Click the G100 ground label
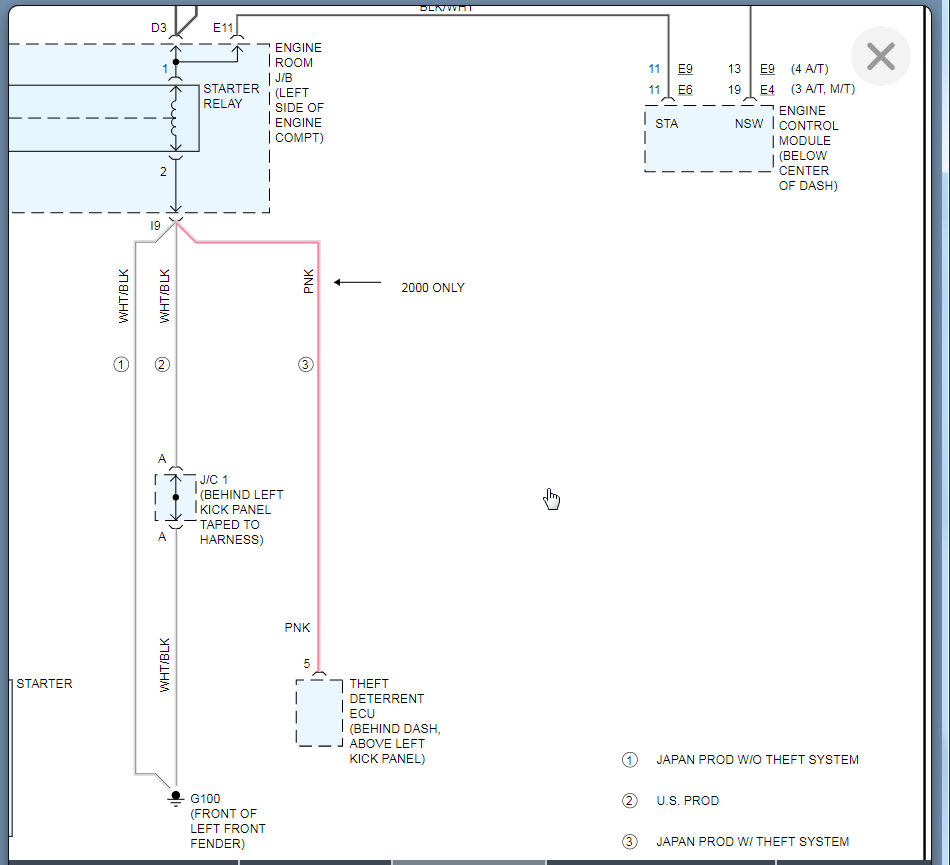Viewport: 950px width, 865px height. coord(227,821)
